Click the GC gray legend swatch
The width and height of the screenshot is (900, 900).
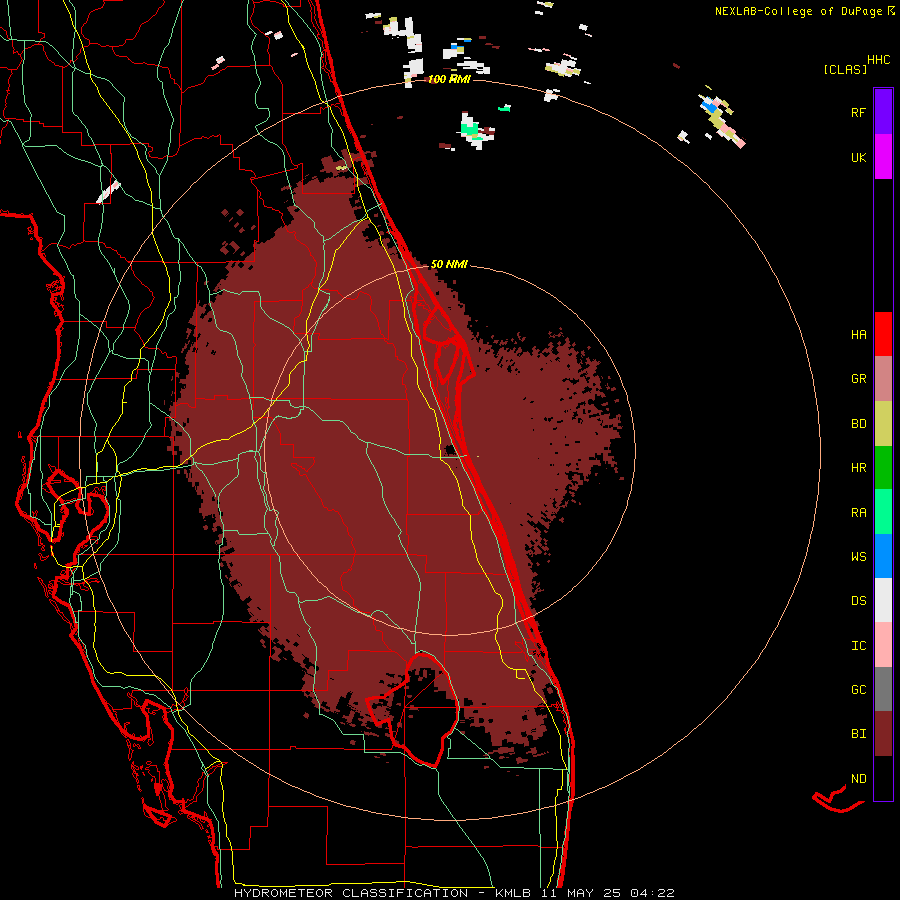(883, 689)
